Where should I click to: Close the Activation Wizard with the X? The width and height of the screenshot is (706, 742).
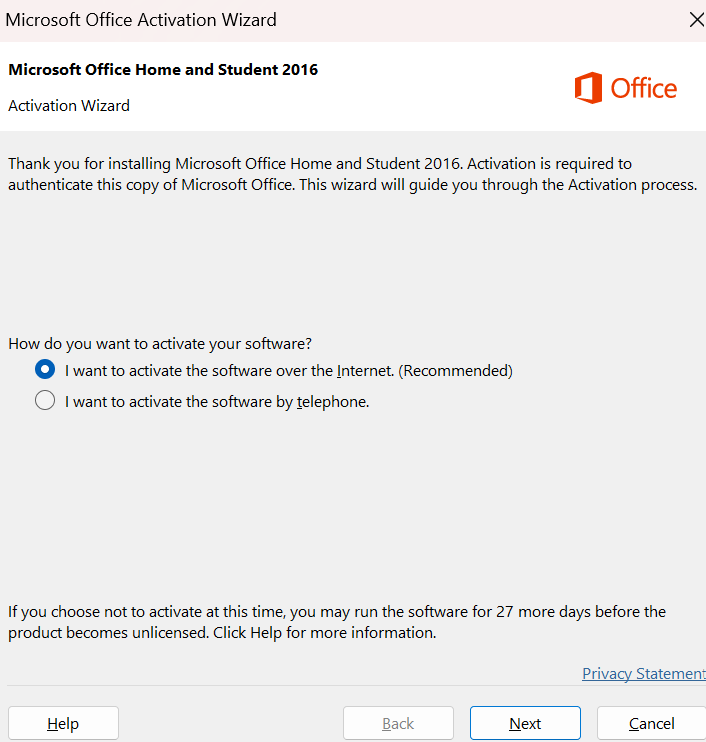697,20
